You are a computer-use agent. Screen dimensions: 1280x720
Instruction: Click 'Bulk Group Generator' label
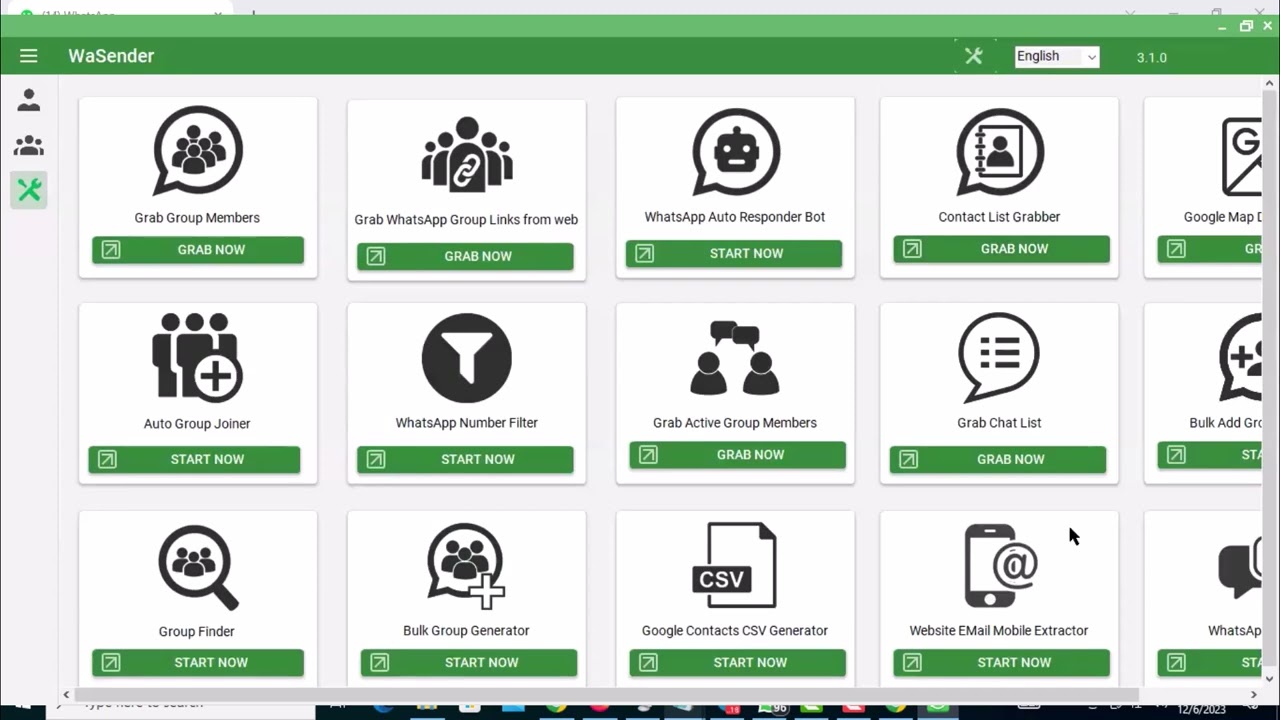(x=466, y=631)
